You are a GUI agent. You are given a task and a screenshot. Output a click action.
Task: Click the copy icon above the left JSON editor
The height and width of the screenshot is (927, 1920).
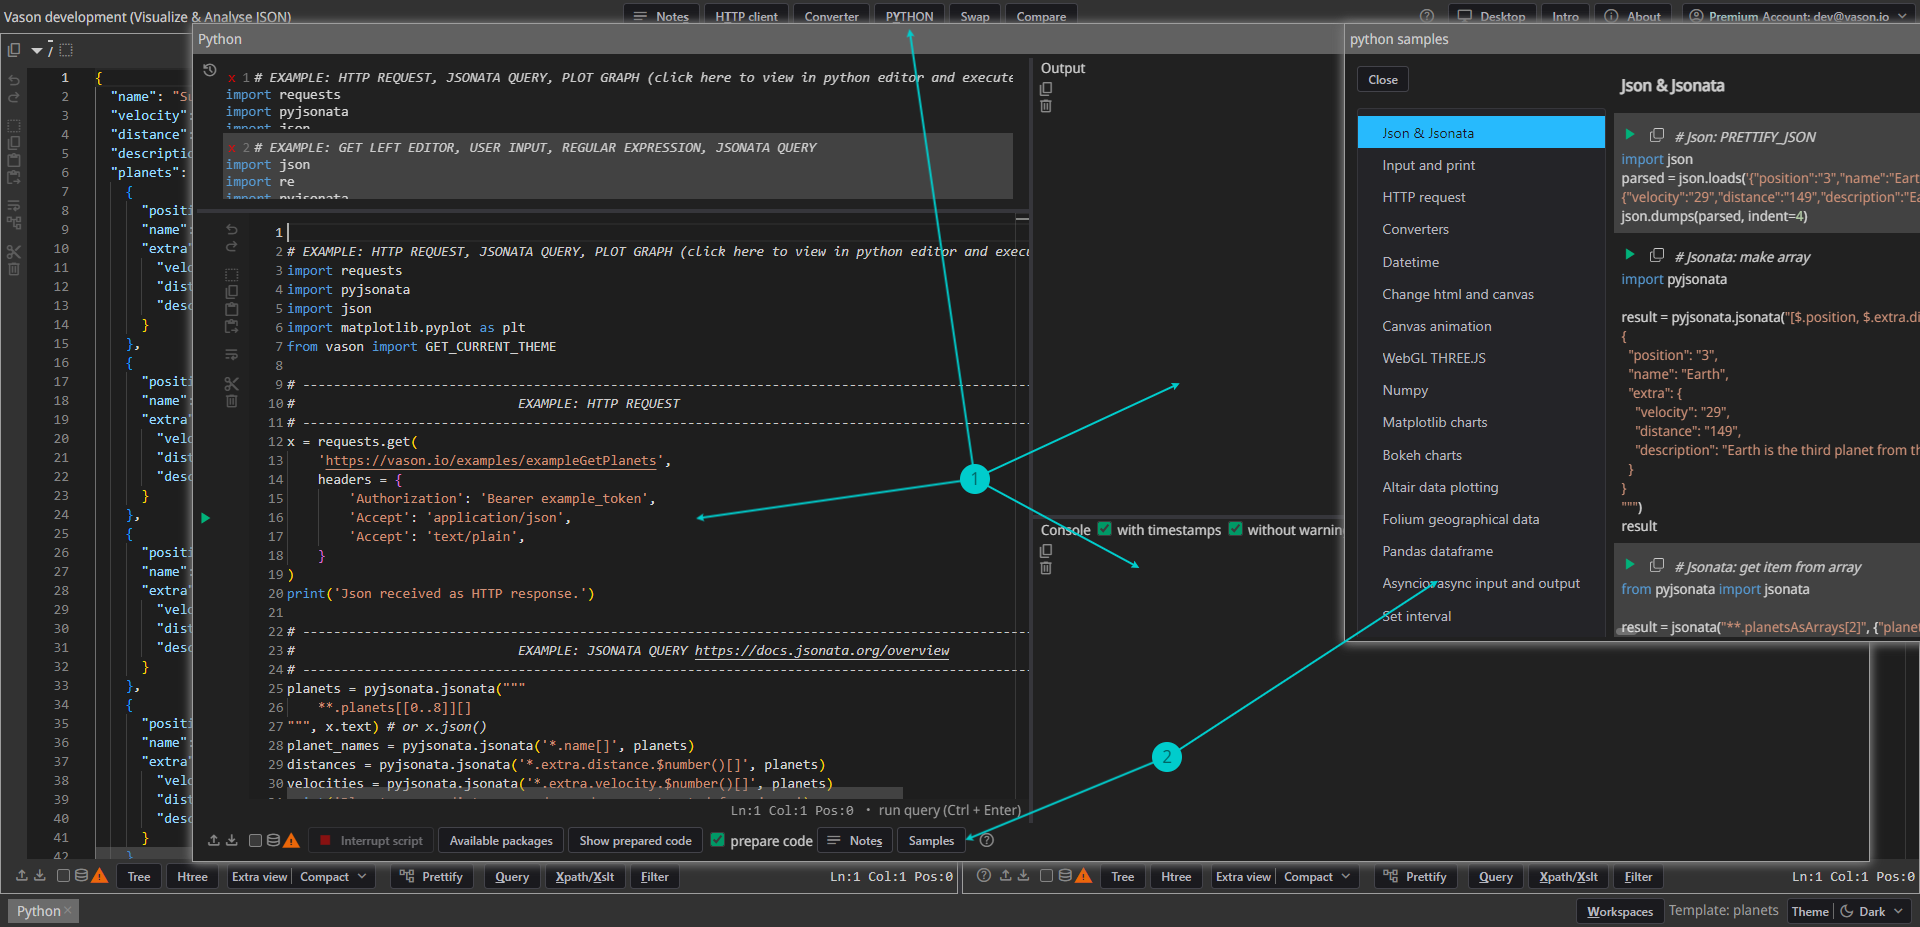(x=14, y=49)
